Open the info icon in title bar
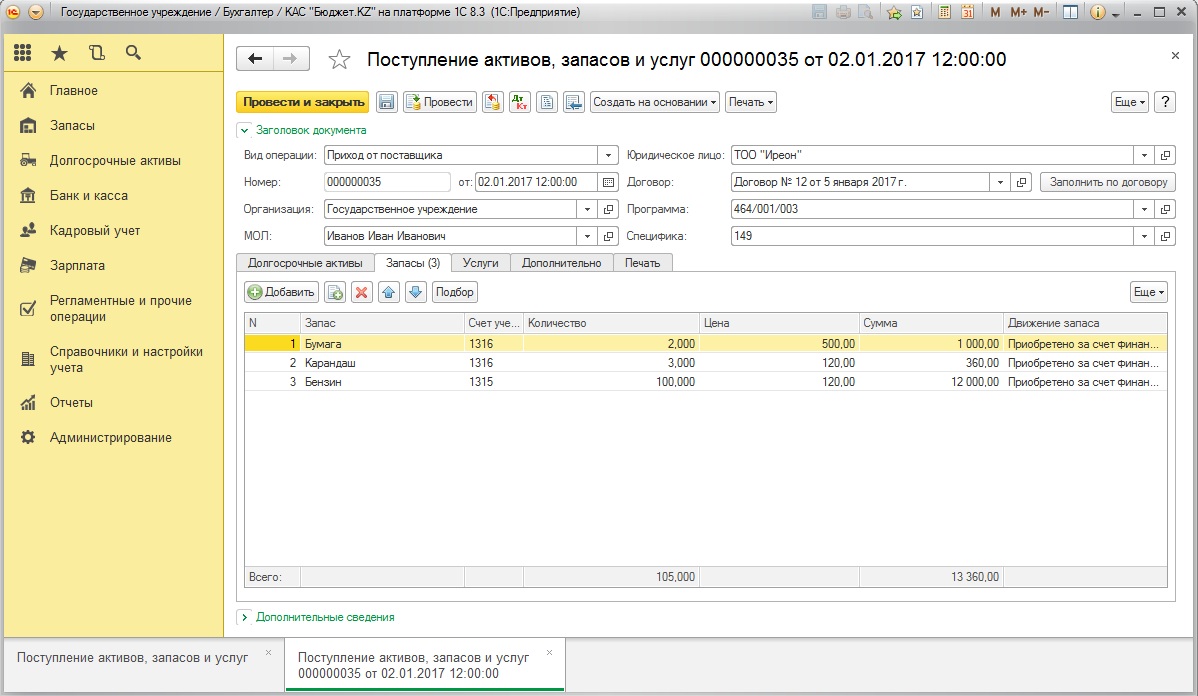The width and height of the screenshot is (1198, 696). point(1098,12)
